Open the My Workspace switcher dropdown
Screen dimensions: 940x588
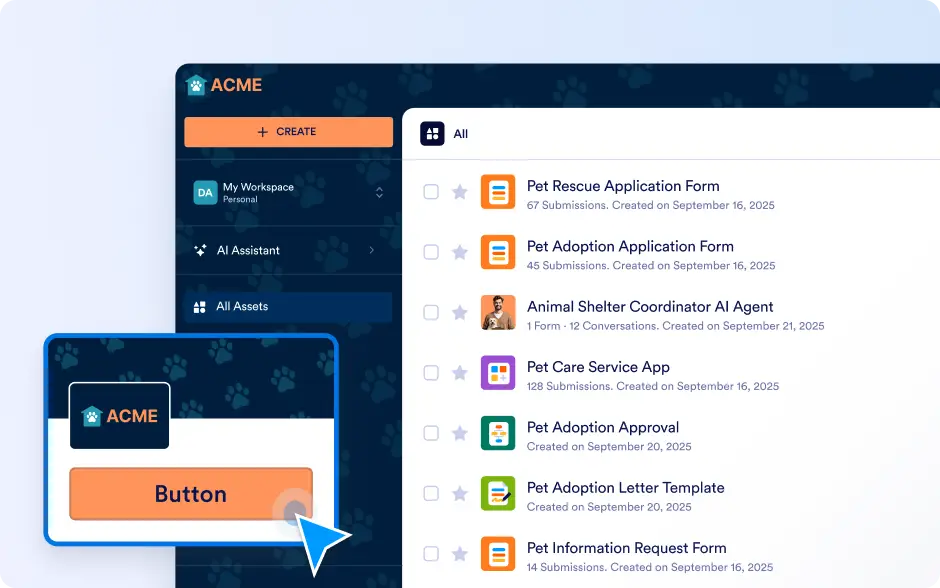tap(379, 192)
